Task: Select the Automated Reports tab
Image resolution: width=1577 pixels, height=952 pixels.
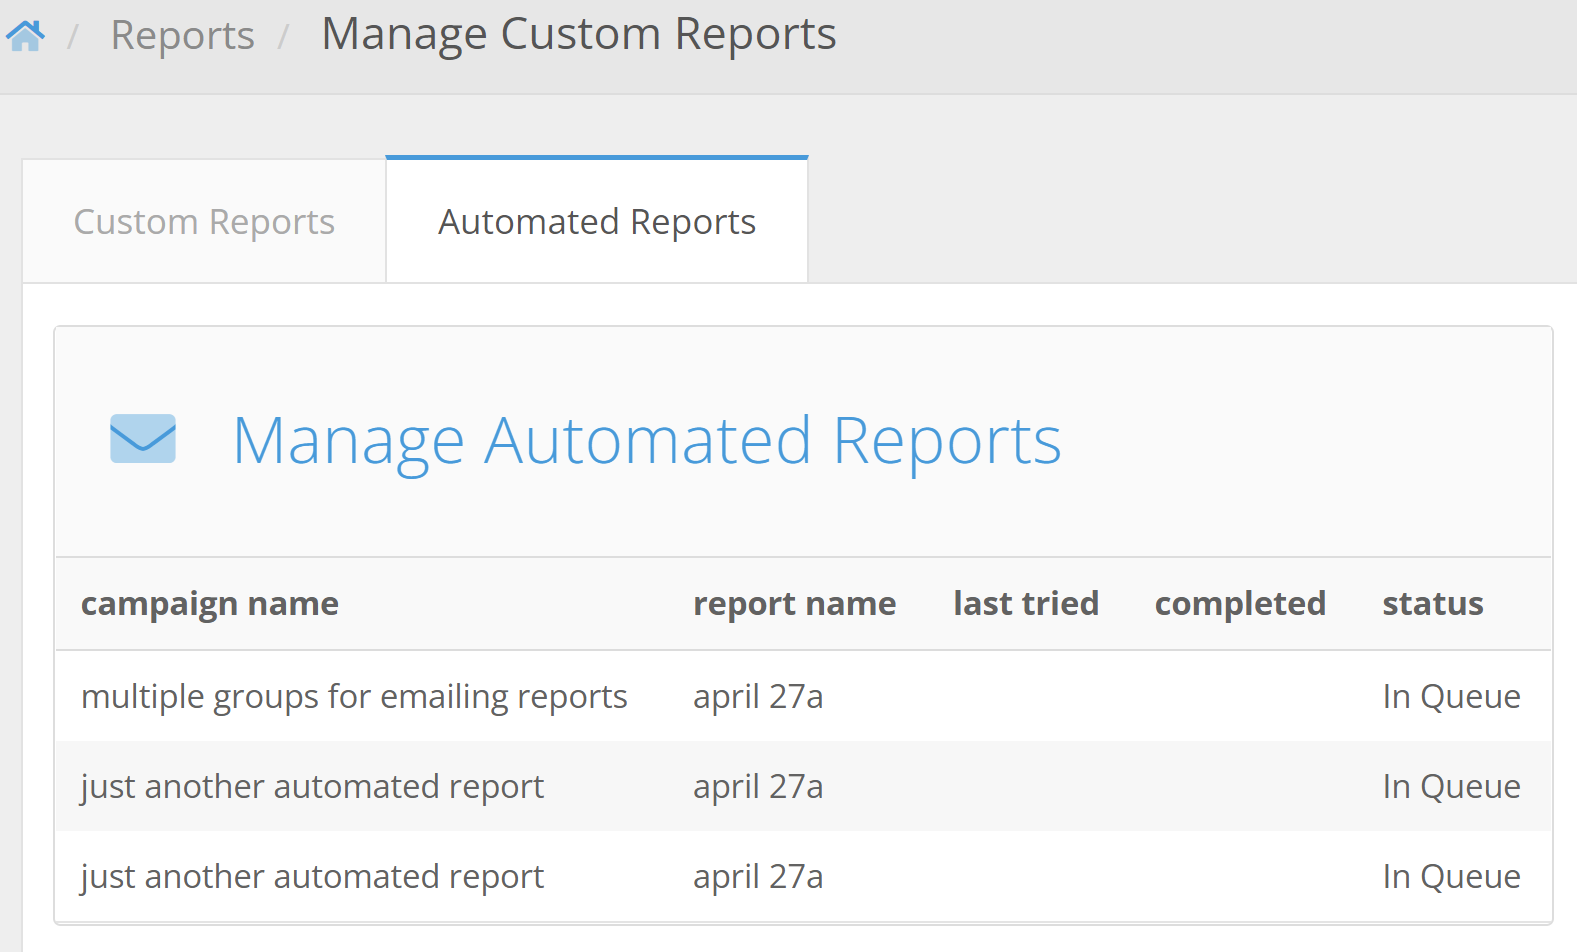Action: (x=597, y=222)
